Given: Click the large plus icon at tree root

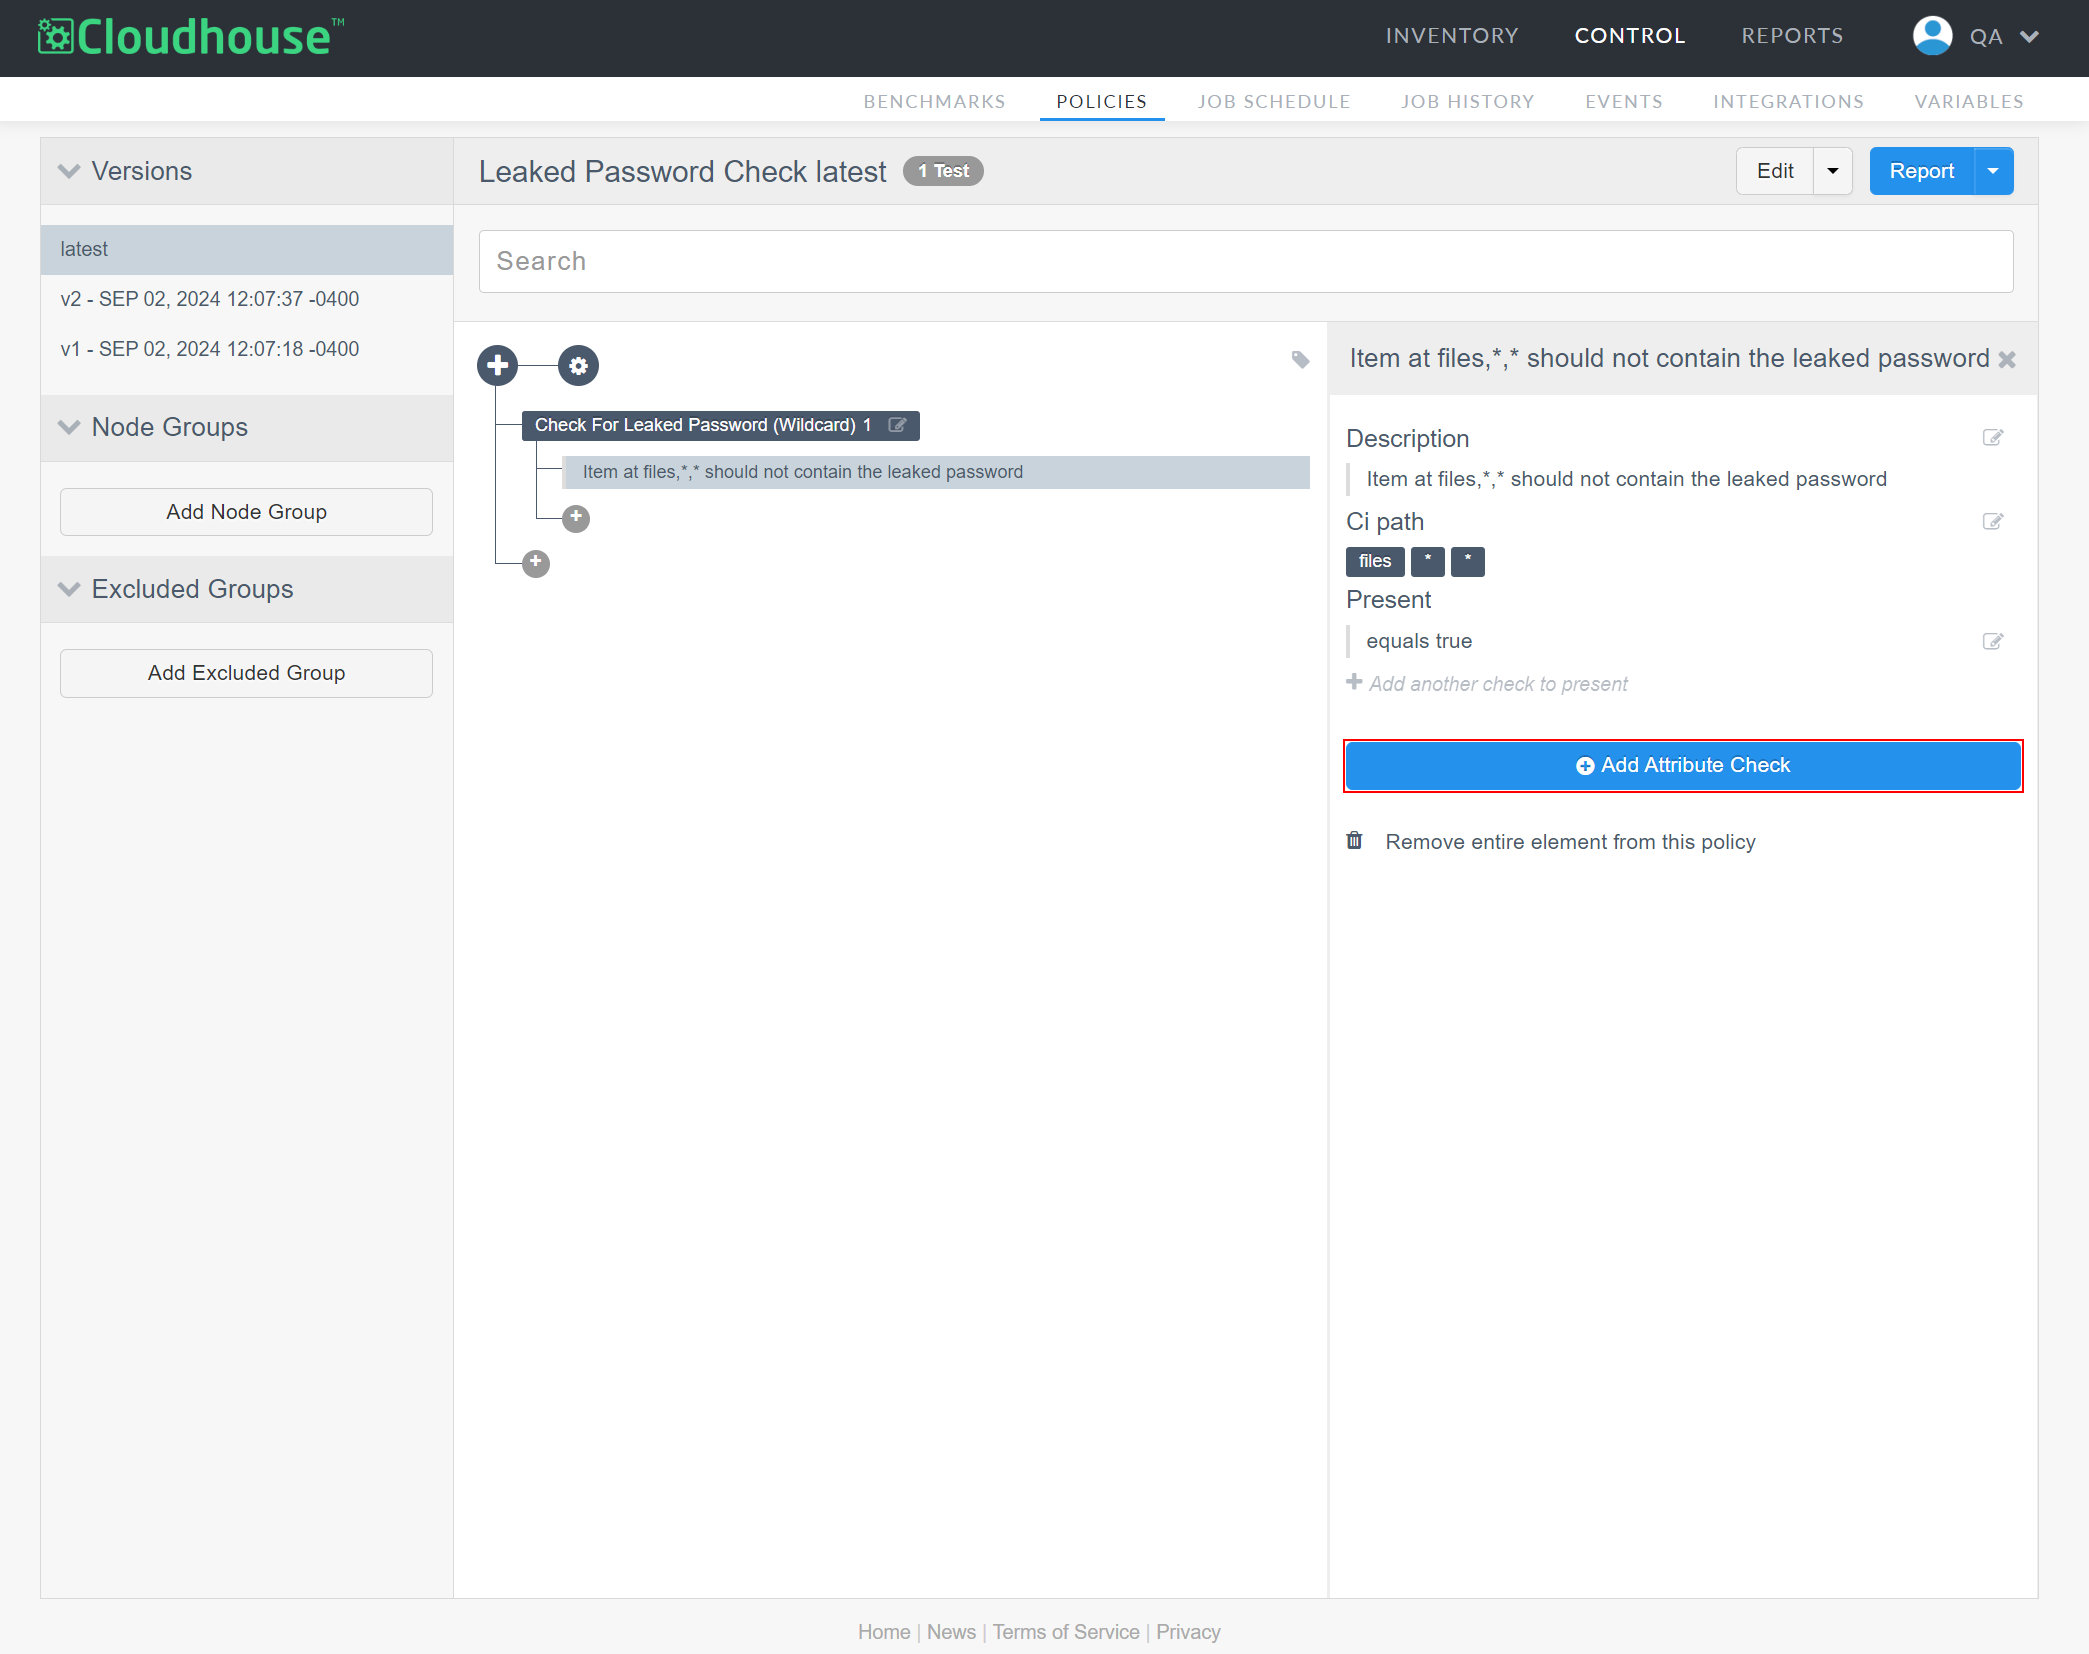Looking at the screenshot, I should pyautogui.click(x=498, y=366).
